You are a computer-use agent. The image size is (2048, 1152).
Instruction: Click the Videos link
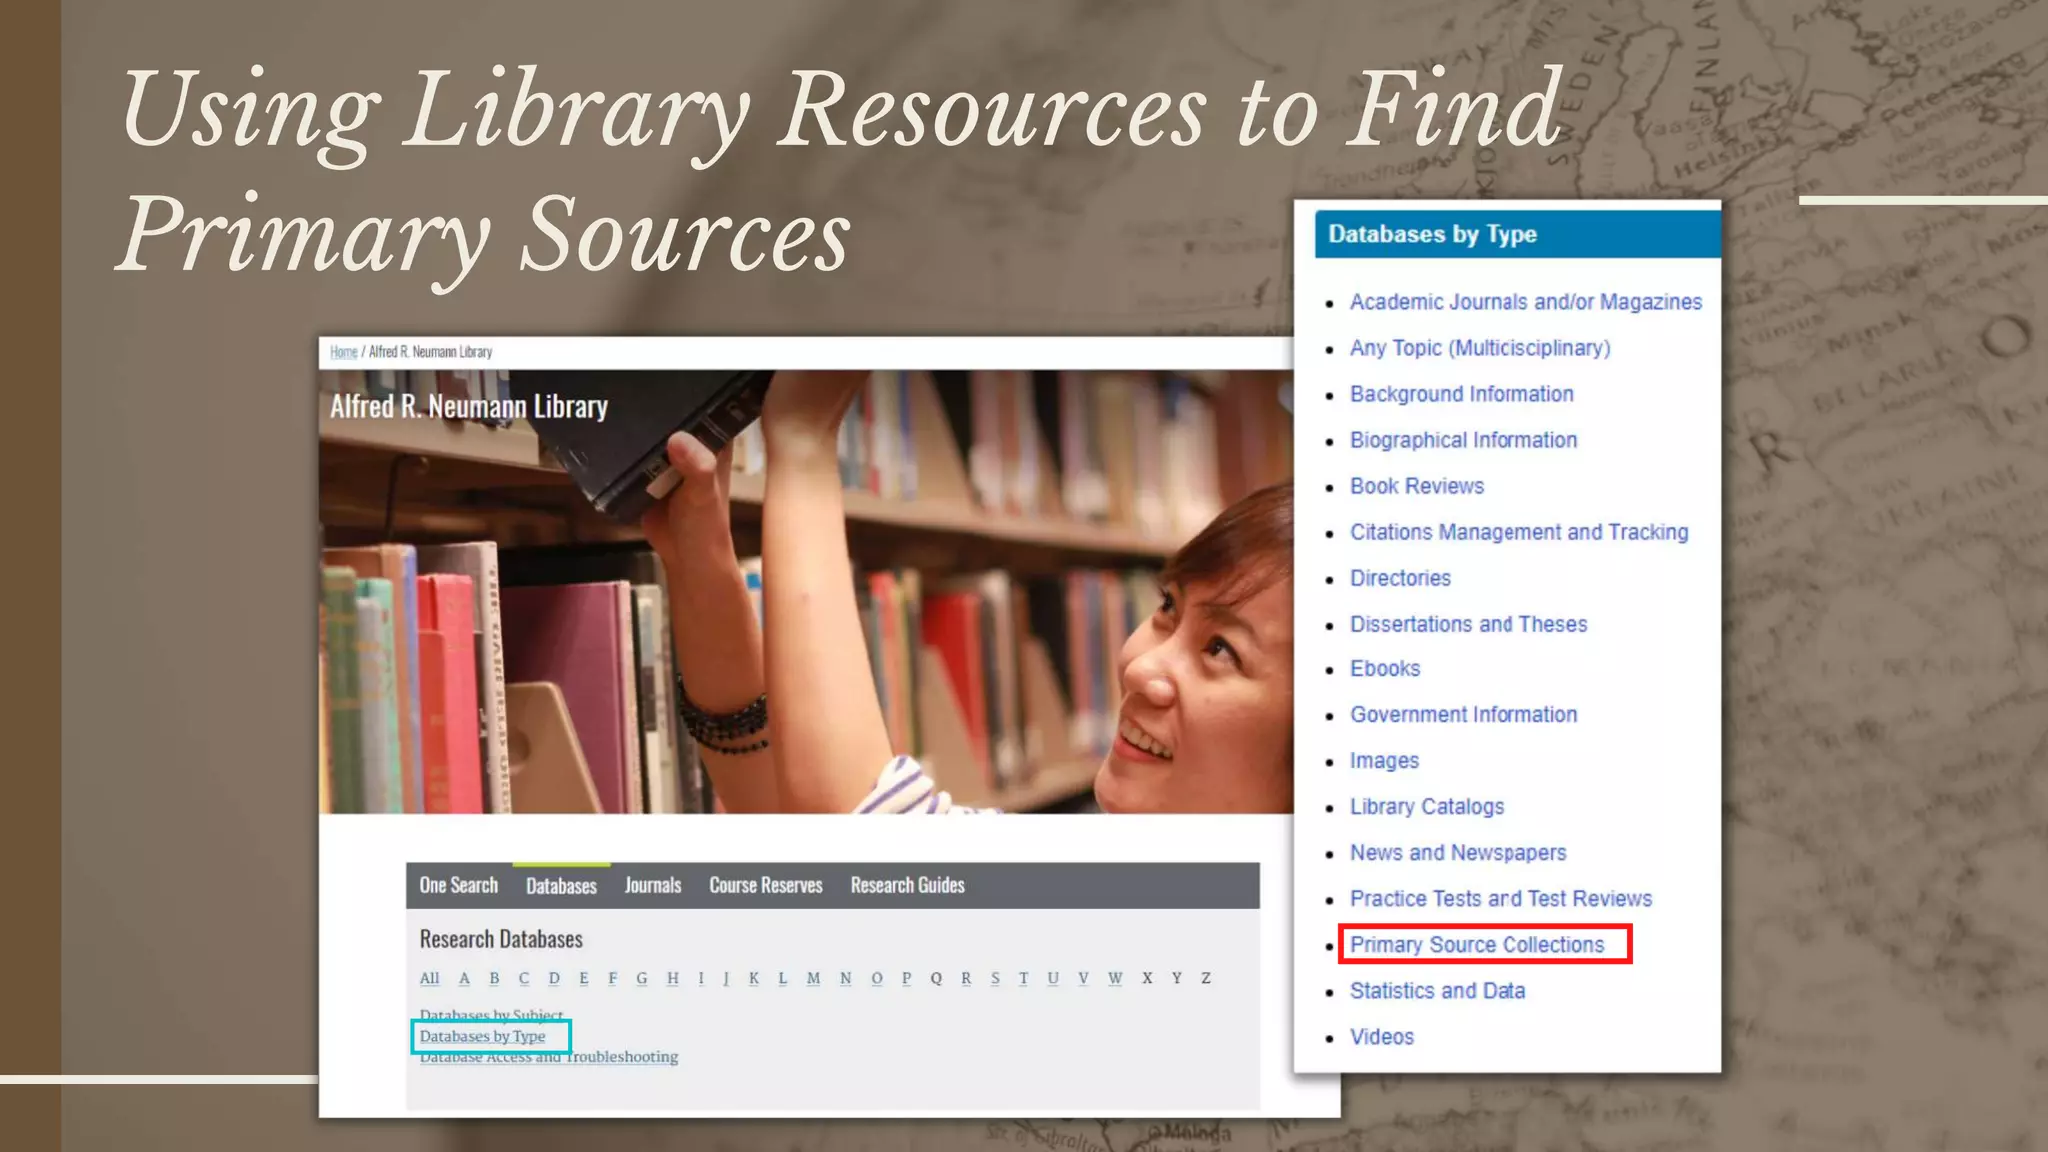point(1381,1037)
